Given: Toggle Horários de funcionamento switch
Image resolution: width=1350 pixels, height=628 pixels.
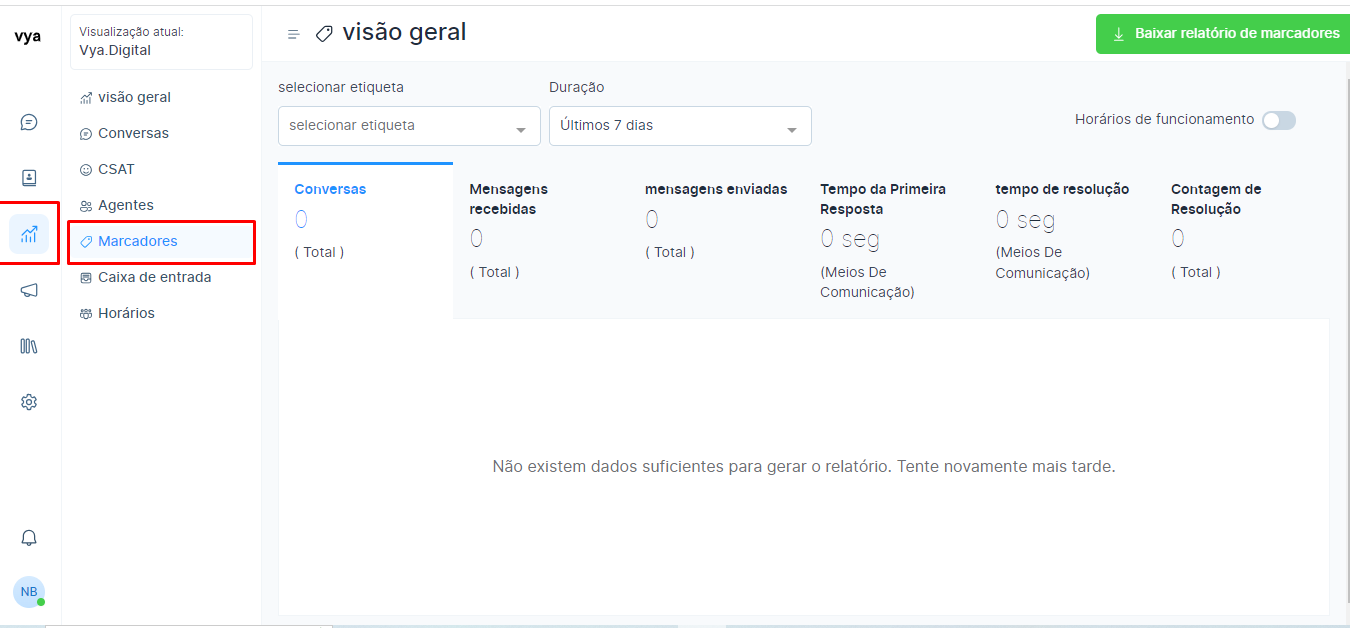Looking at the screenshot, I should point(1278,120).
